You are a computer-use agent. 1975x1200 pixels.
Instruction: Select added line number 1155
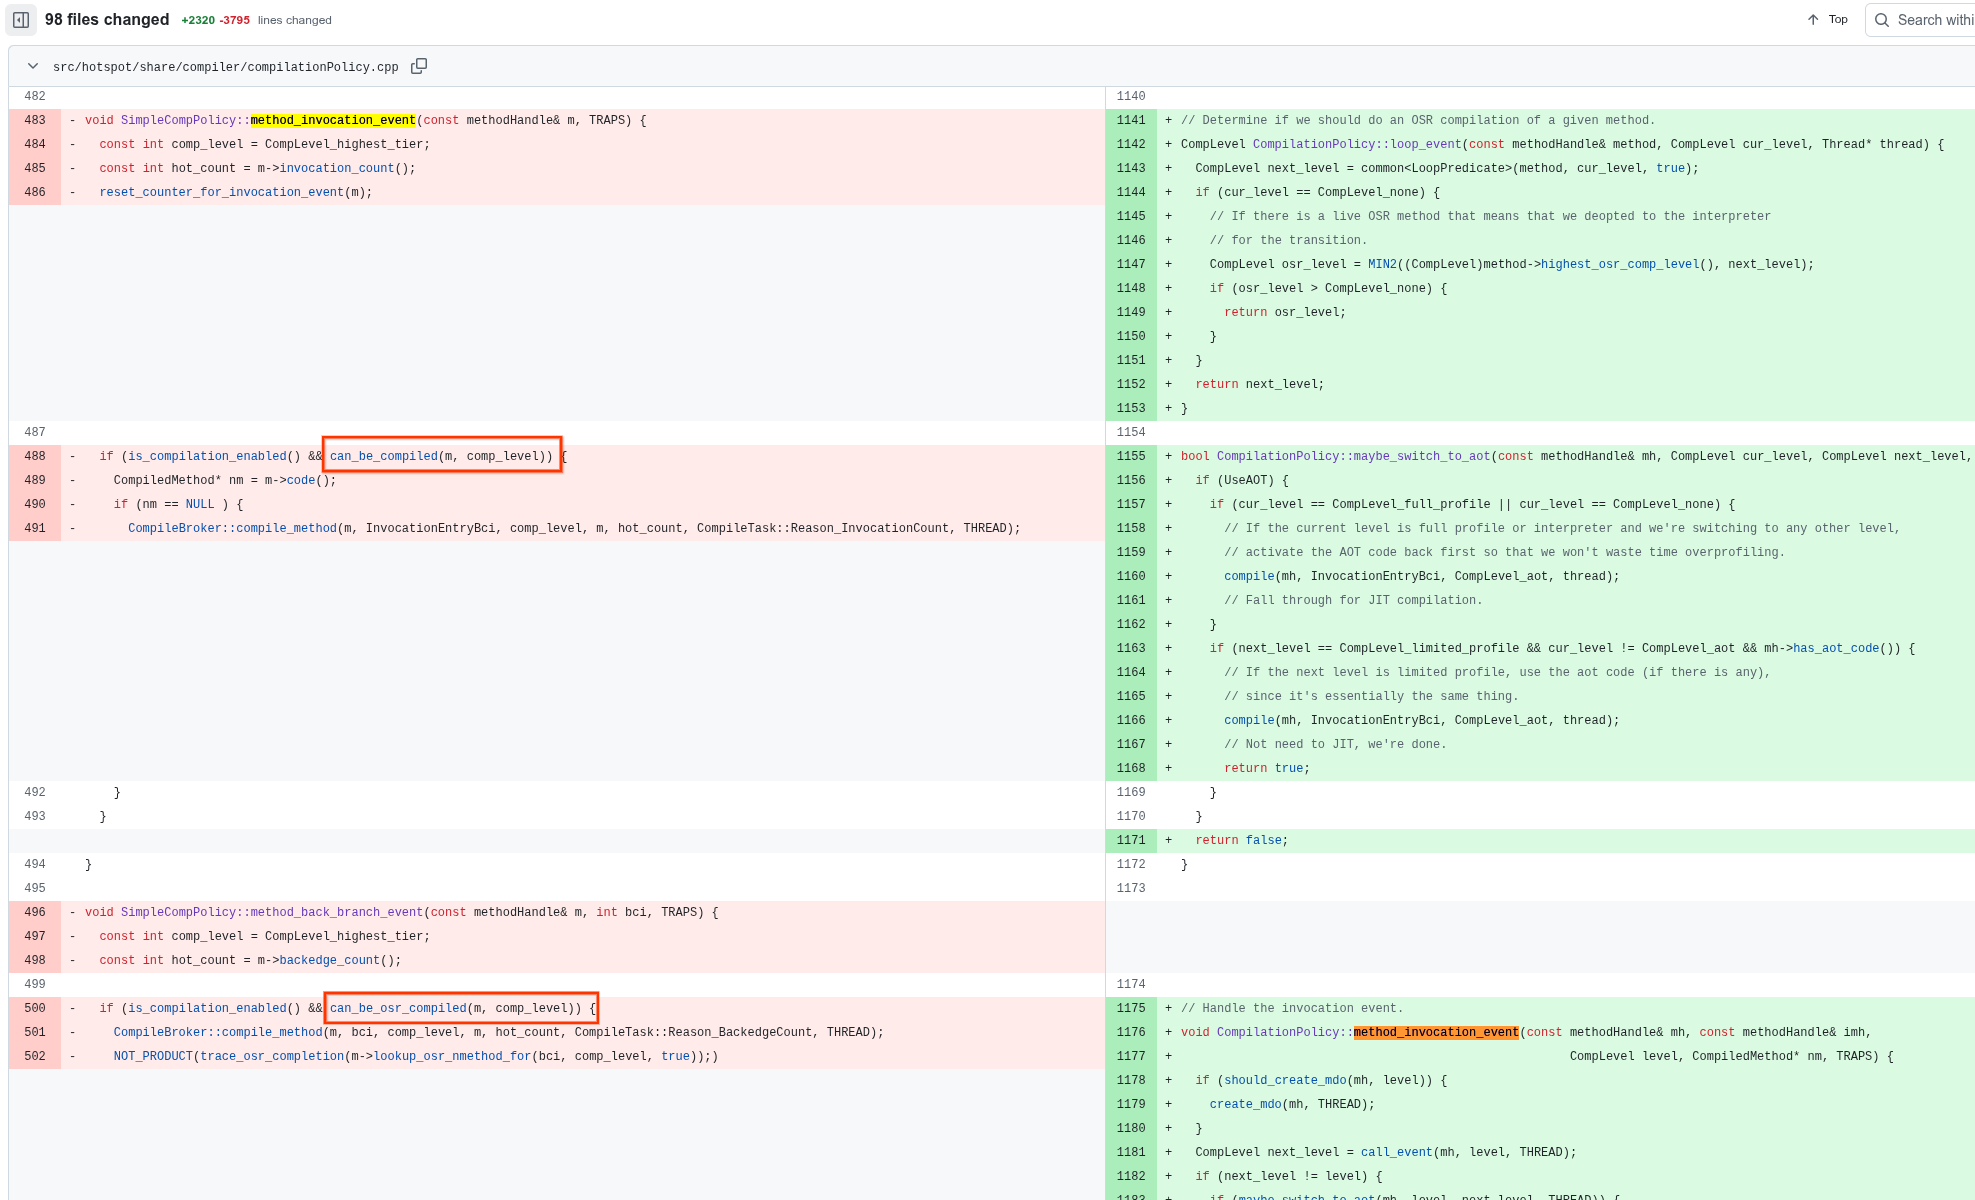[x=1131, y=456]
